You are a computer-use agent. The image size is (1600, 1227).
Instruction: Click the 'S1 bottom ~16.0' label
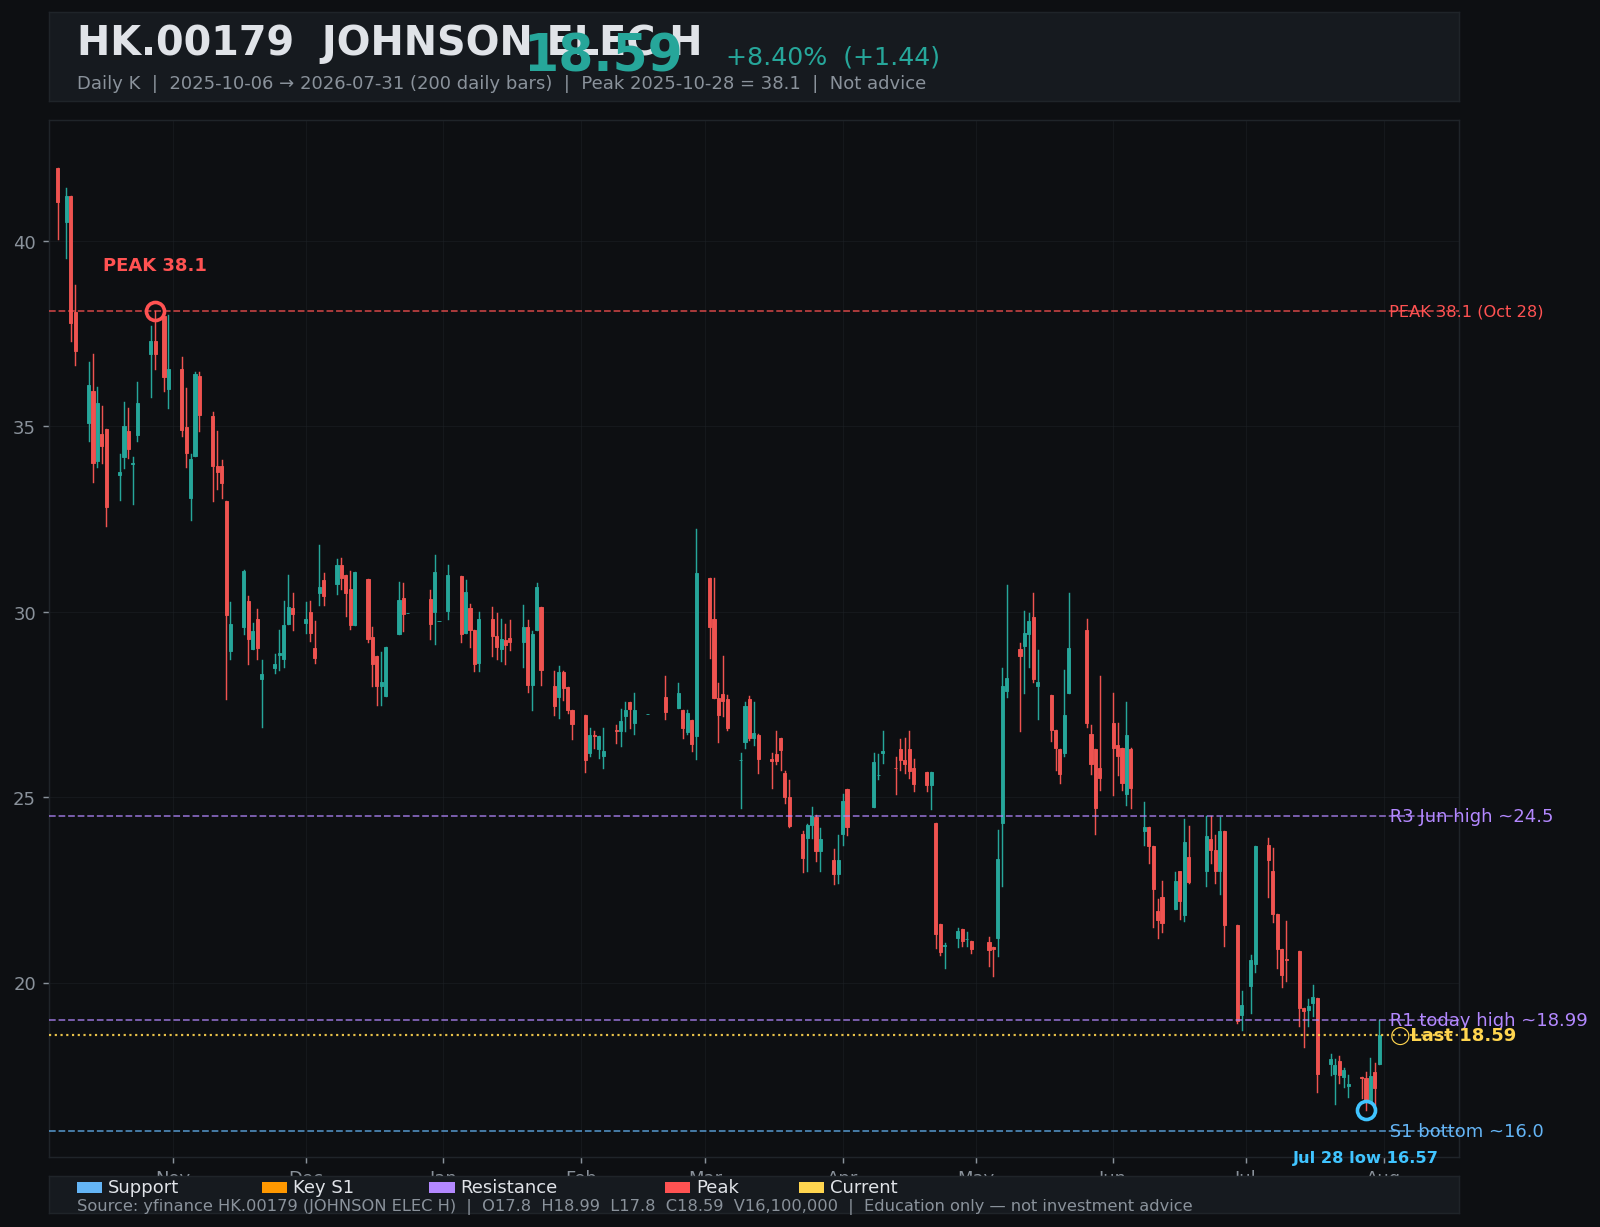pyautogui.click(x=1466, y=1131)
